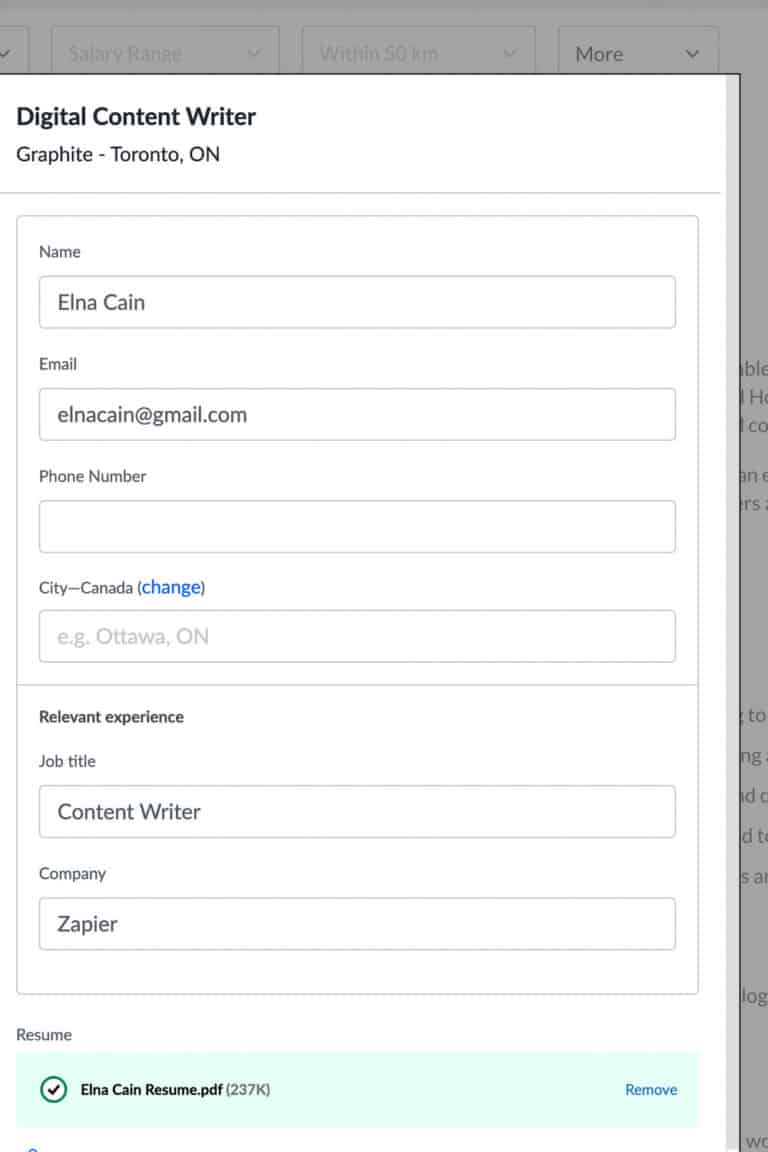
Task: Click the Phone Number label
Action: (92, 476)
